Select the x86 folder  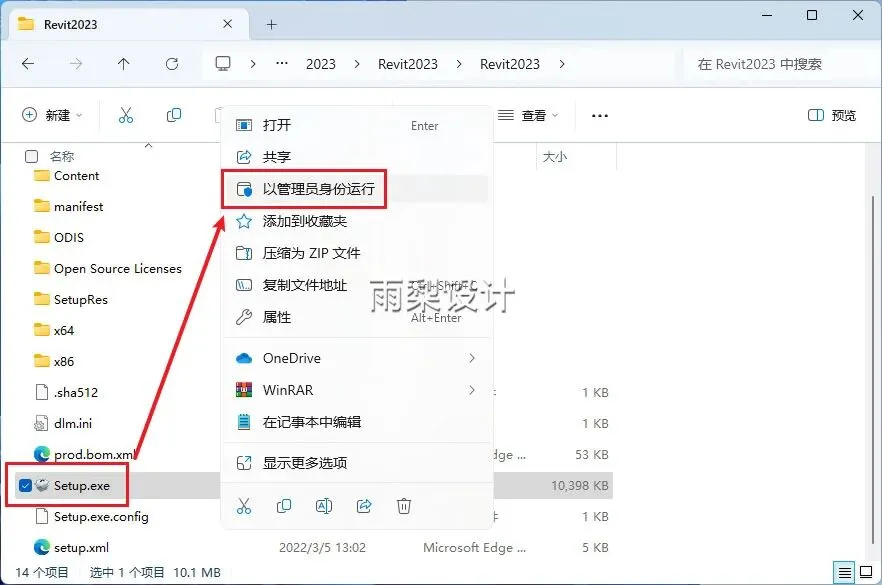[54, 362]
